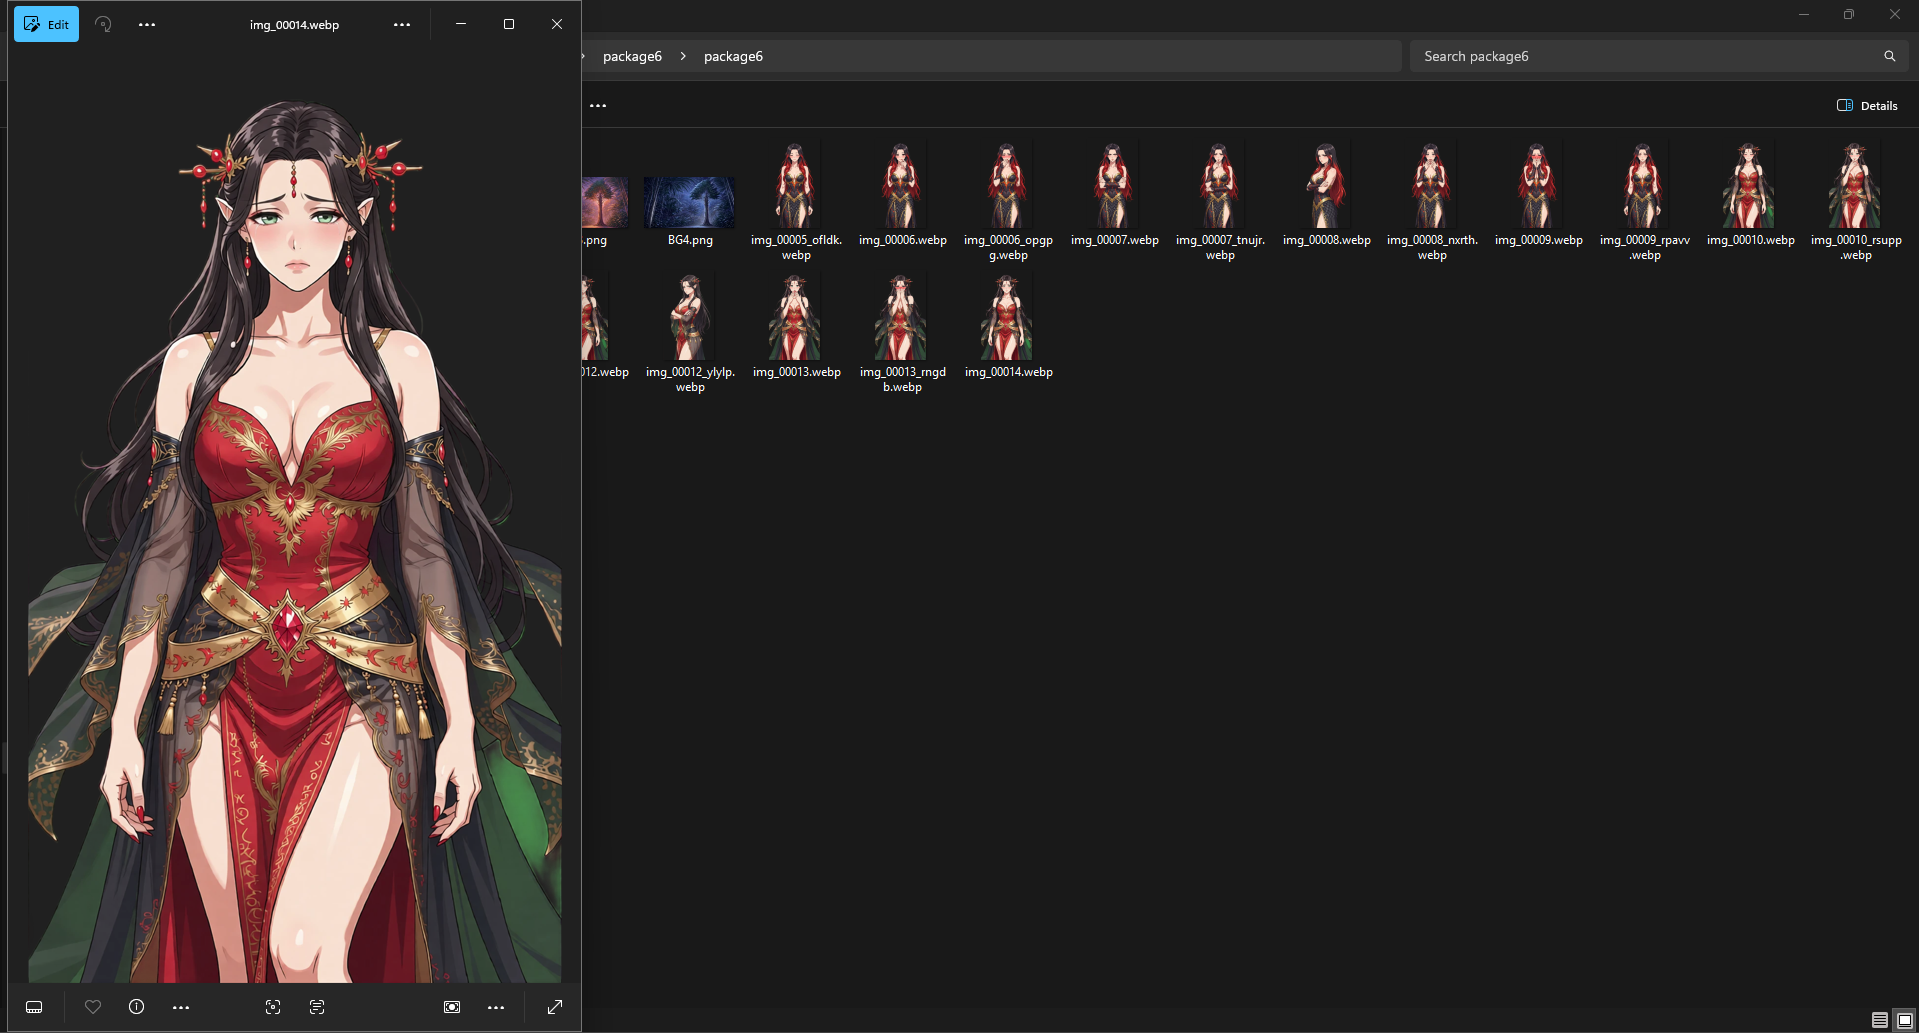The height and width of the screenshot is (1033, 1919).
Task: Open the three-dot menu right of the img_00014.webp title
Action: (402, 24)
